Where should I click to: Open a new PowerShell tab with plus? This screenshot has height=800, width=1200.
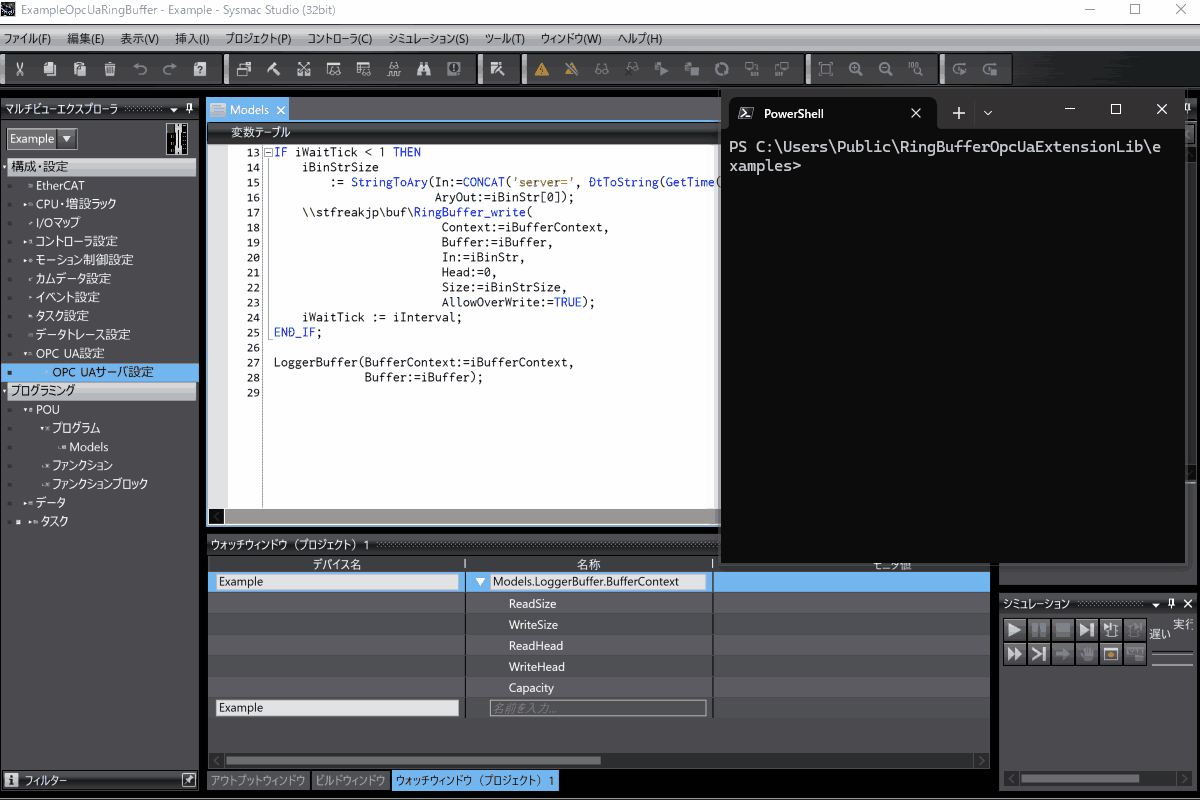958,113
